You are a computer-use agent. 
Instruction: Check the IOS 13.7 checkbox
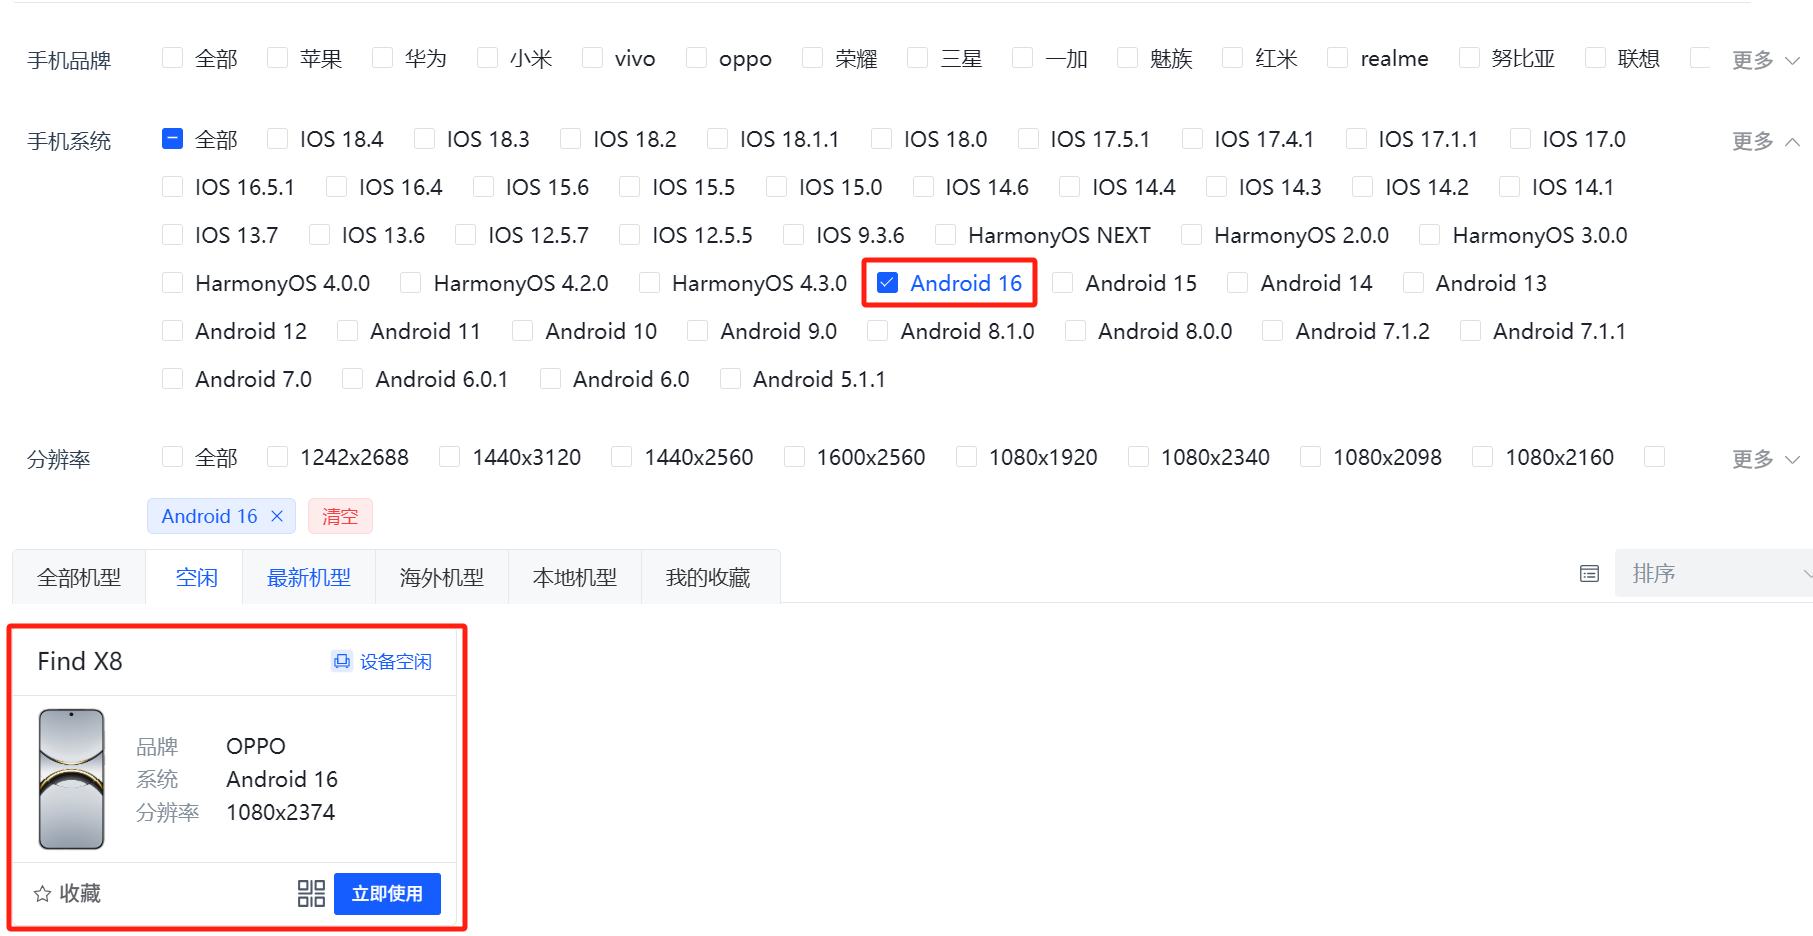(172, 235)
